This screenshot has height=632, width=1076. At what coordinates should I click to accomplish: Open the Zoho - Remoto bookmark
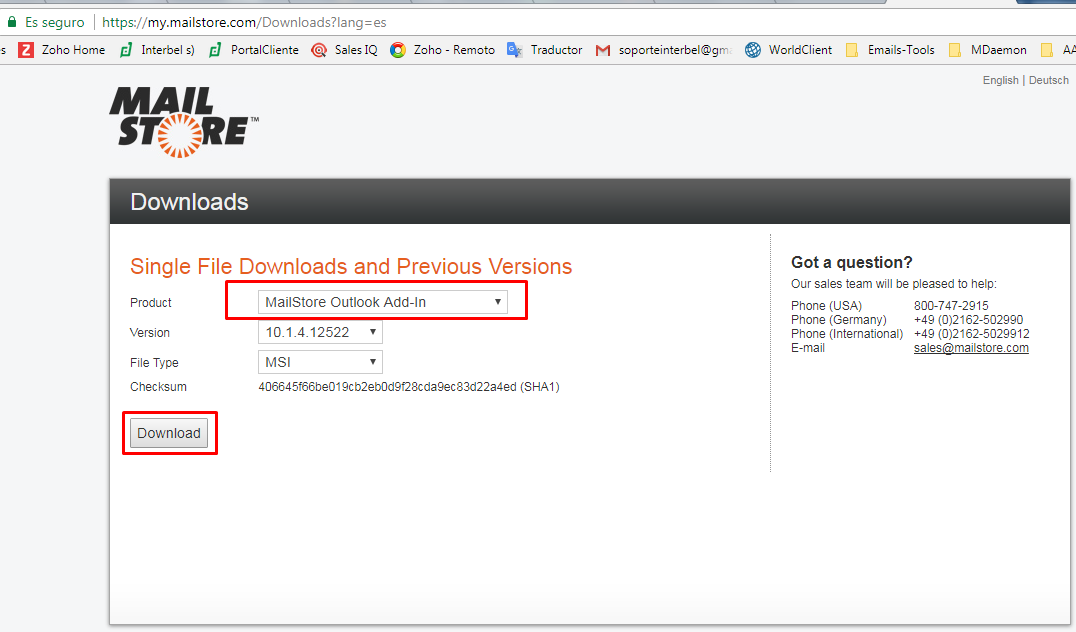pos(443,50)
